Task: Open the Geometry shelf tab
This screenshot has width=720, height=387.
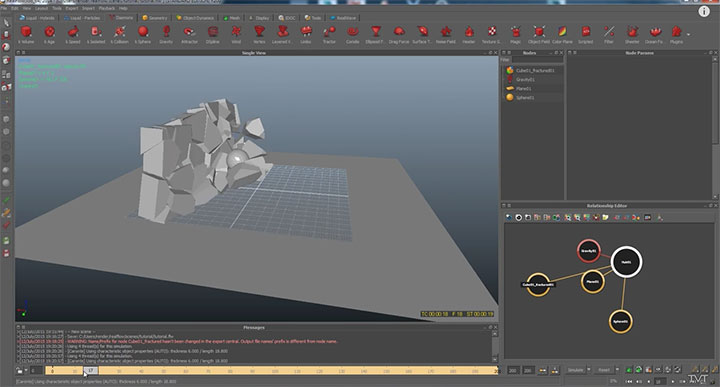Action: [x=154, y=18]
